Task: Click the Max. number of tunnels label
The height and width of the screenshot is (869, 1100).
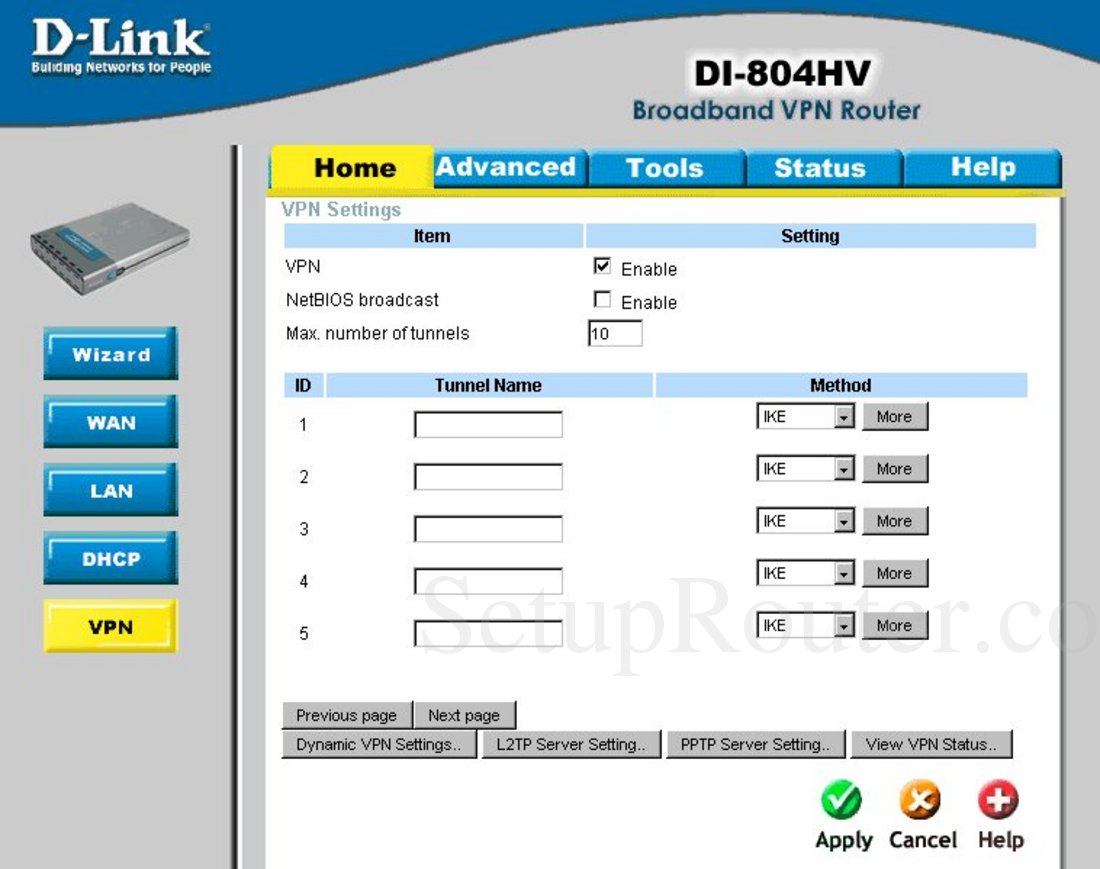Action: 377,333
